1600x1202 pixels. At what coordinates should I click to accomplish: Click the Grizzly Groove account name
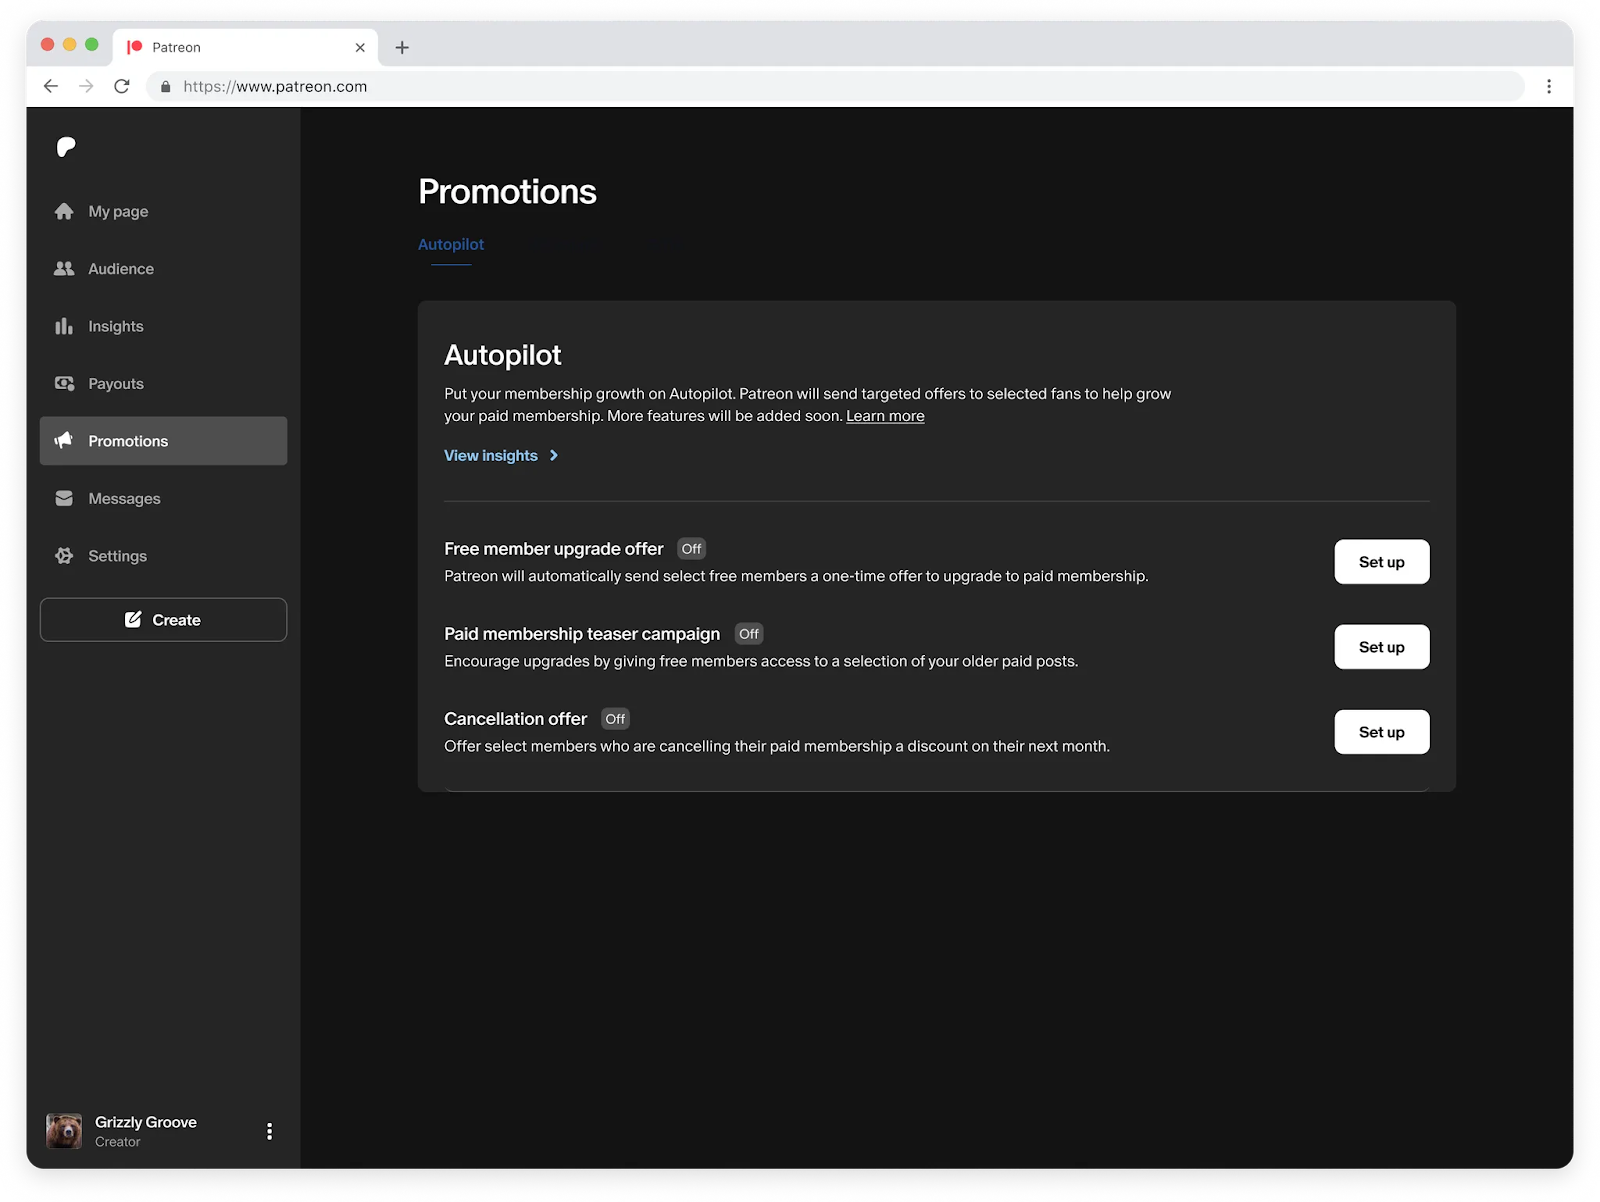pyautogui.click(x=146, y=1122)
